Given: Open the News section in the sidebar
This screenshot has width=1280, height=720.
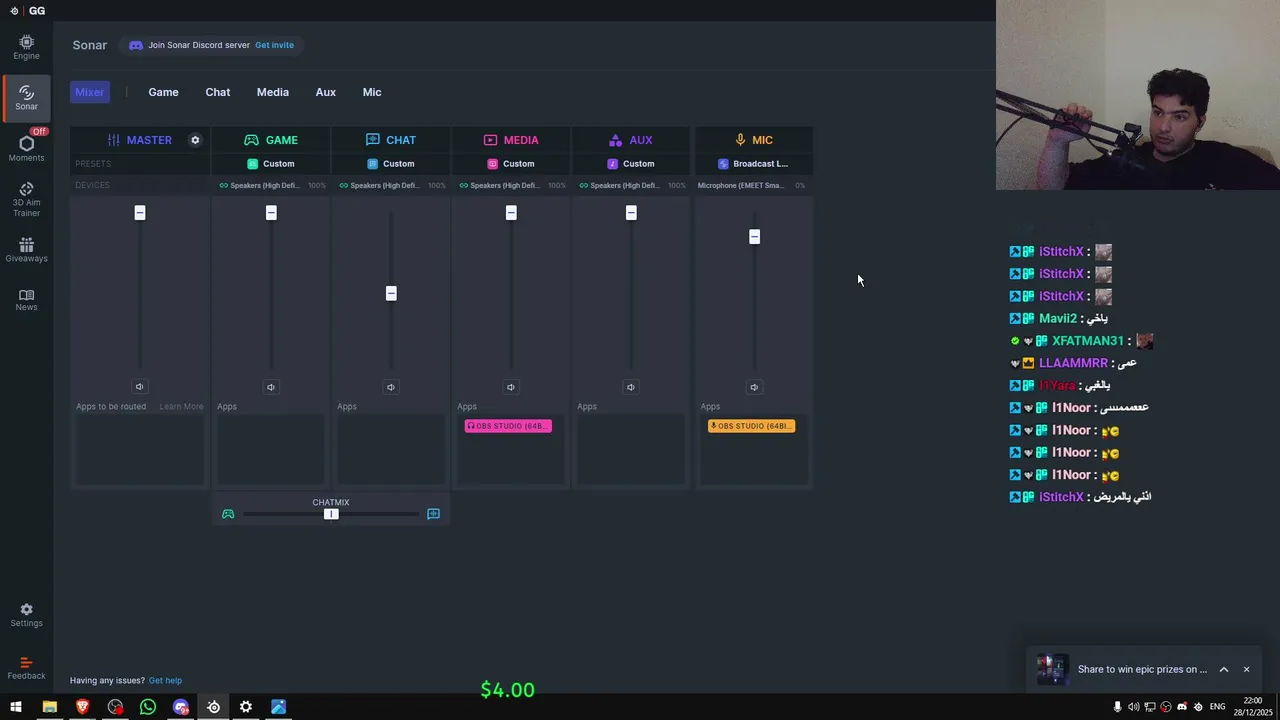Looking at the screenshot, I should pos(26,300).
